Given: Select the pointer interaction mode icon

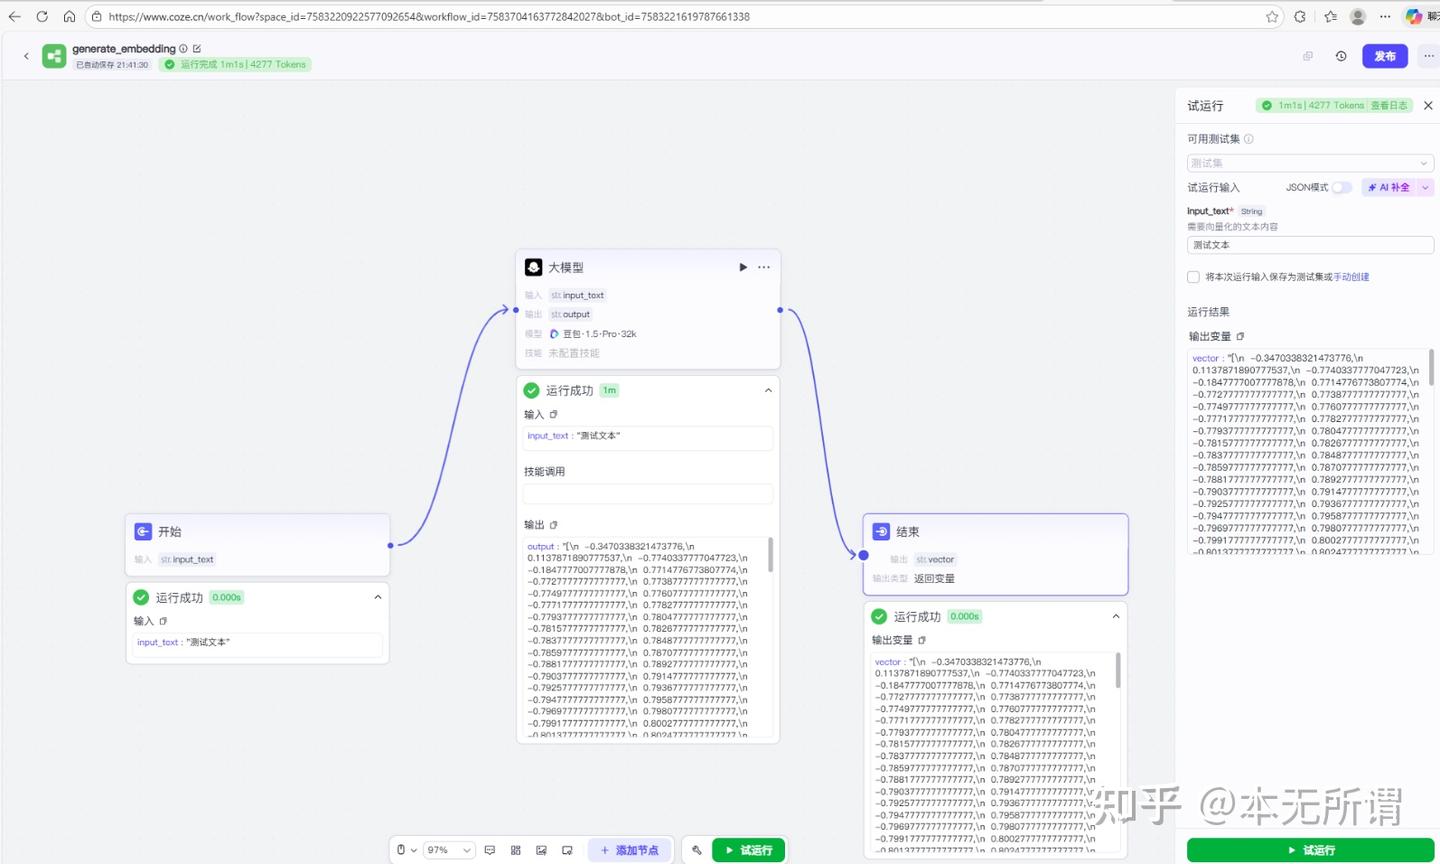Looking at the screenshot, I should click(401, 849).
